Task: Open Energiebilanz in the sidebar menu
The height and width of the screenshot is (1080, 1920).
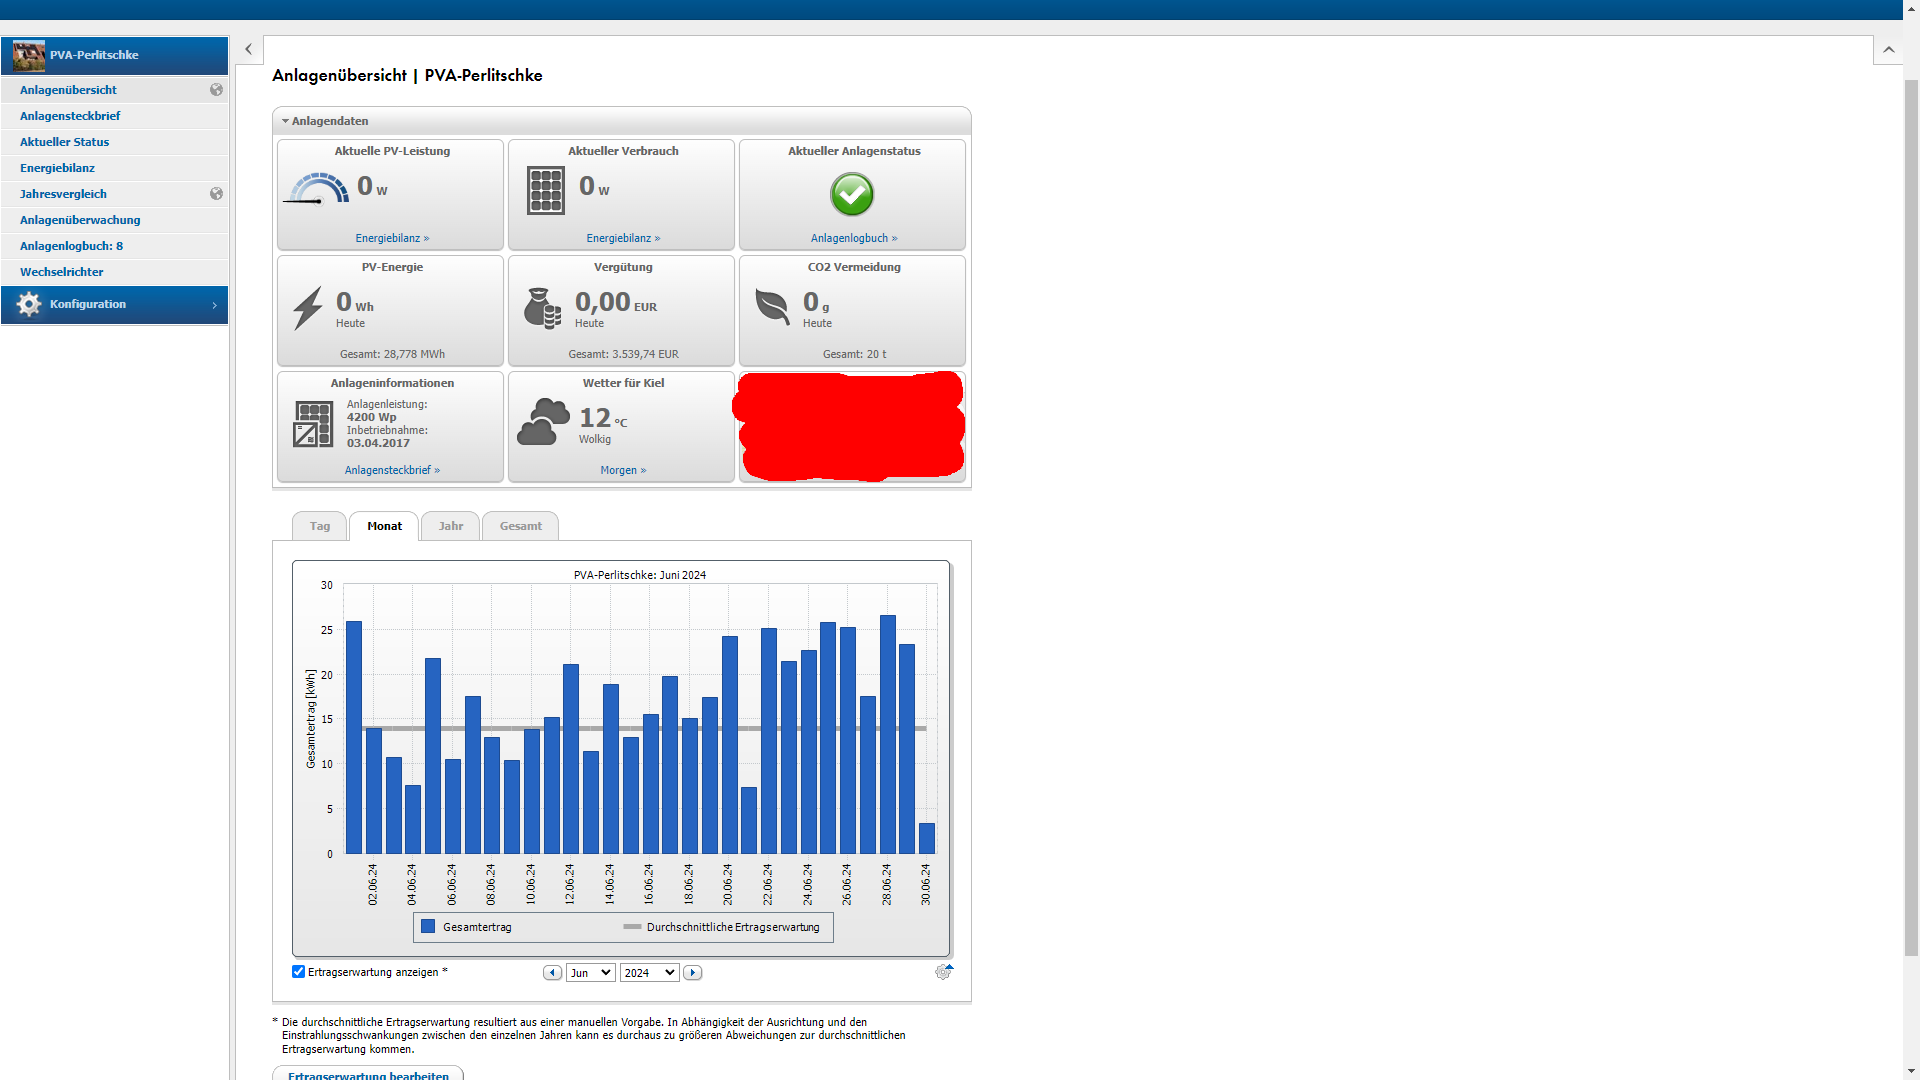Action: click(57, 168)
